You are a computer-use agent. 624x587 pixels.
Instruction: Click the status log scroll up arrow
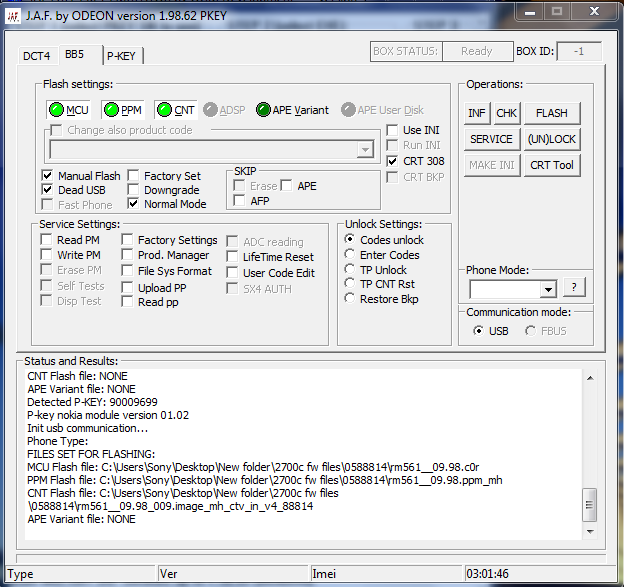590,378
